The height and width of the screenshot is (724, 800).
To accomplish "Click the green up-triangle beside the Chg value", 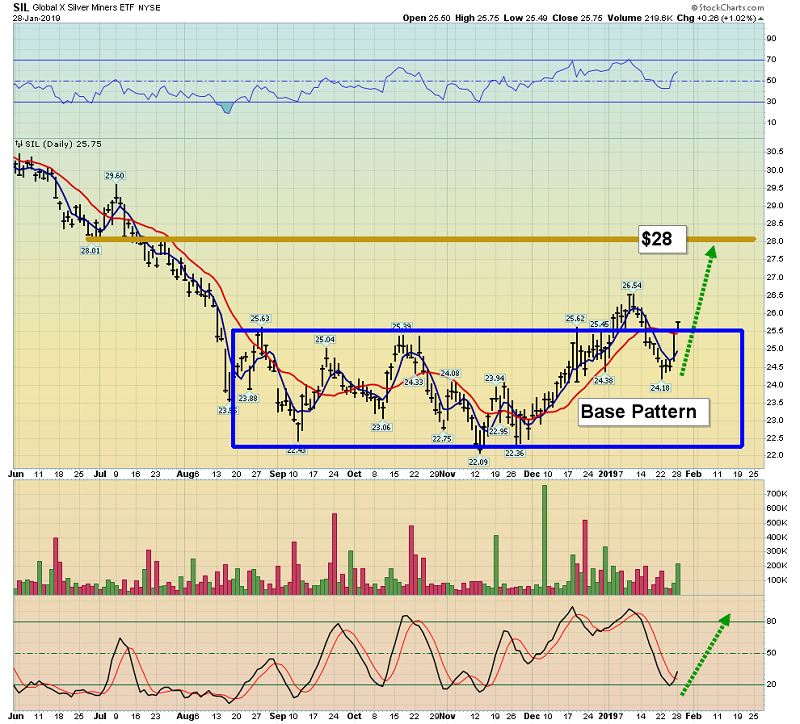I will pos(761,18).
